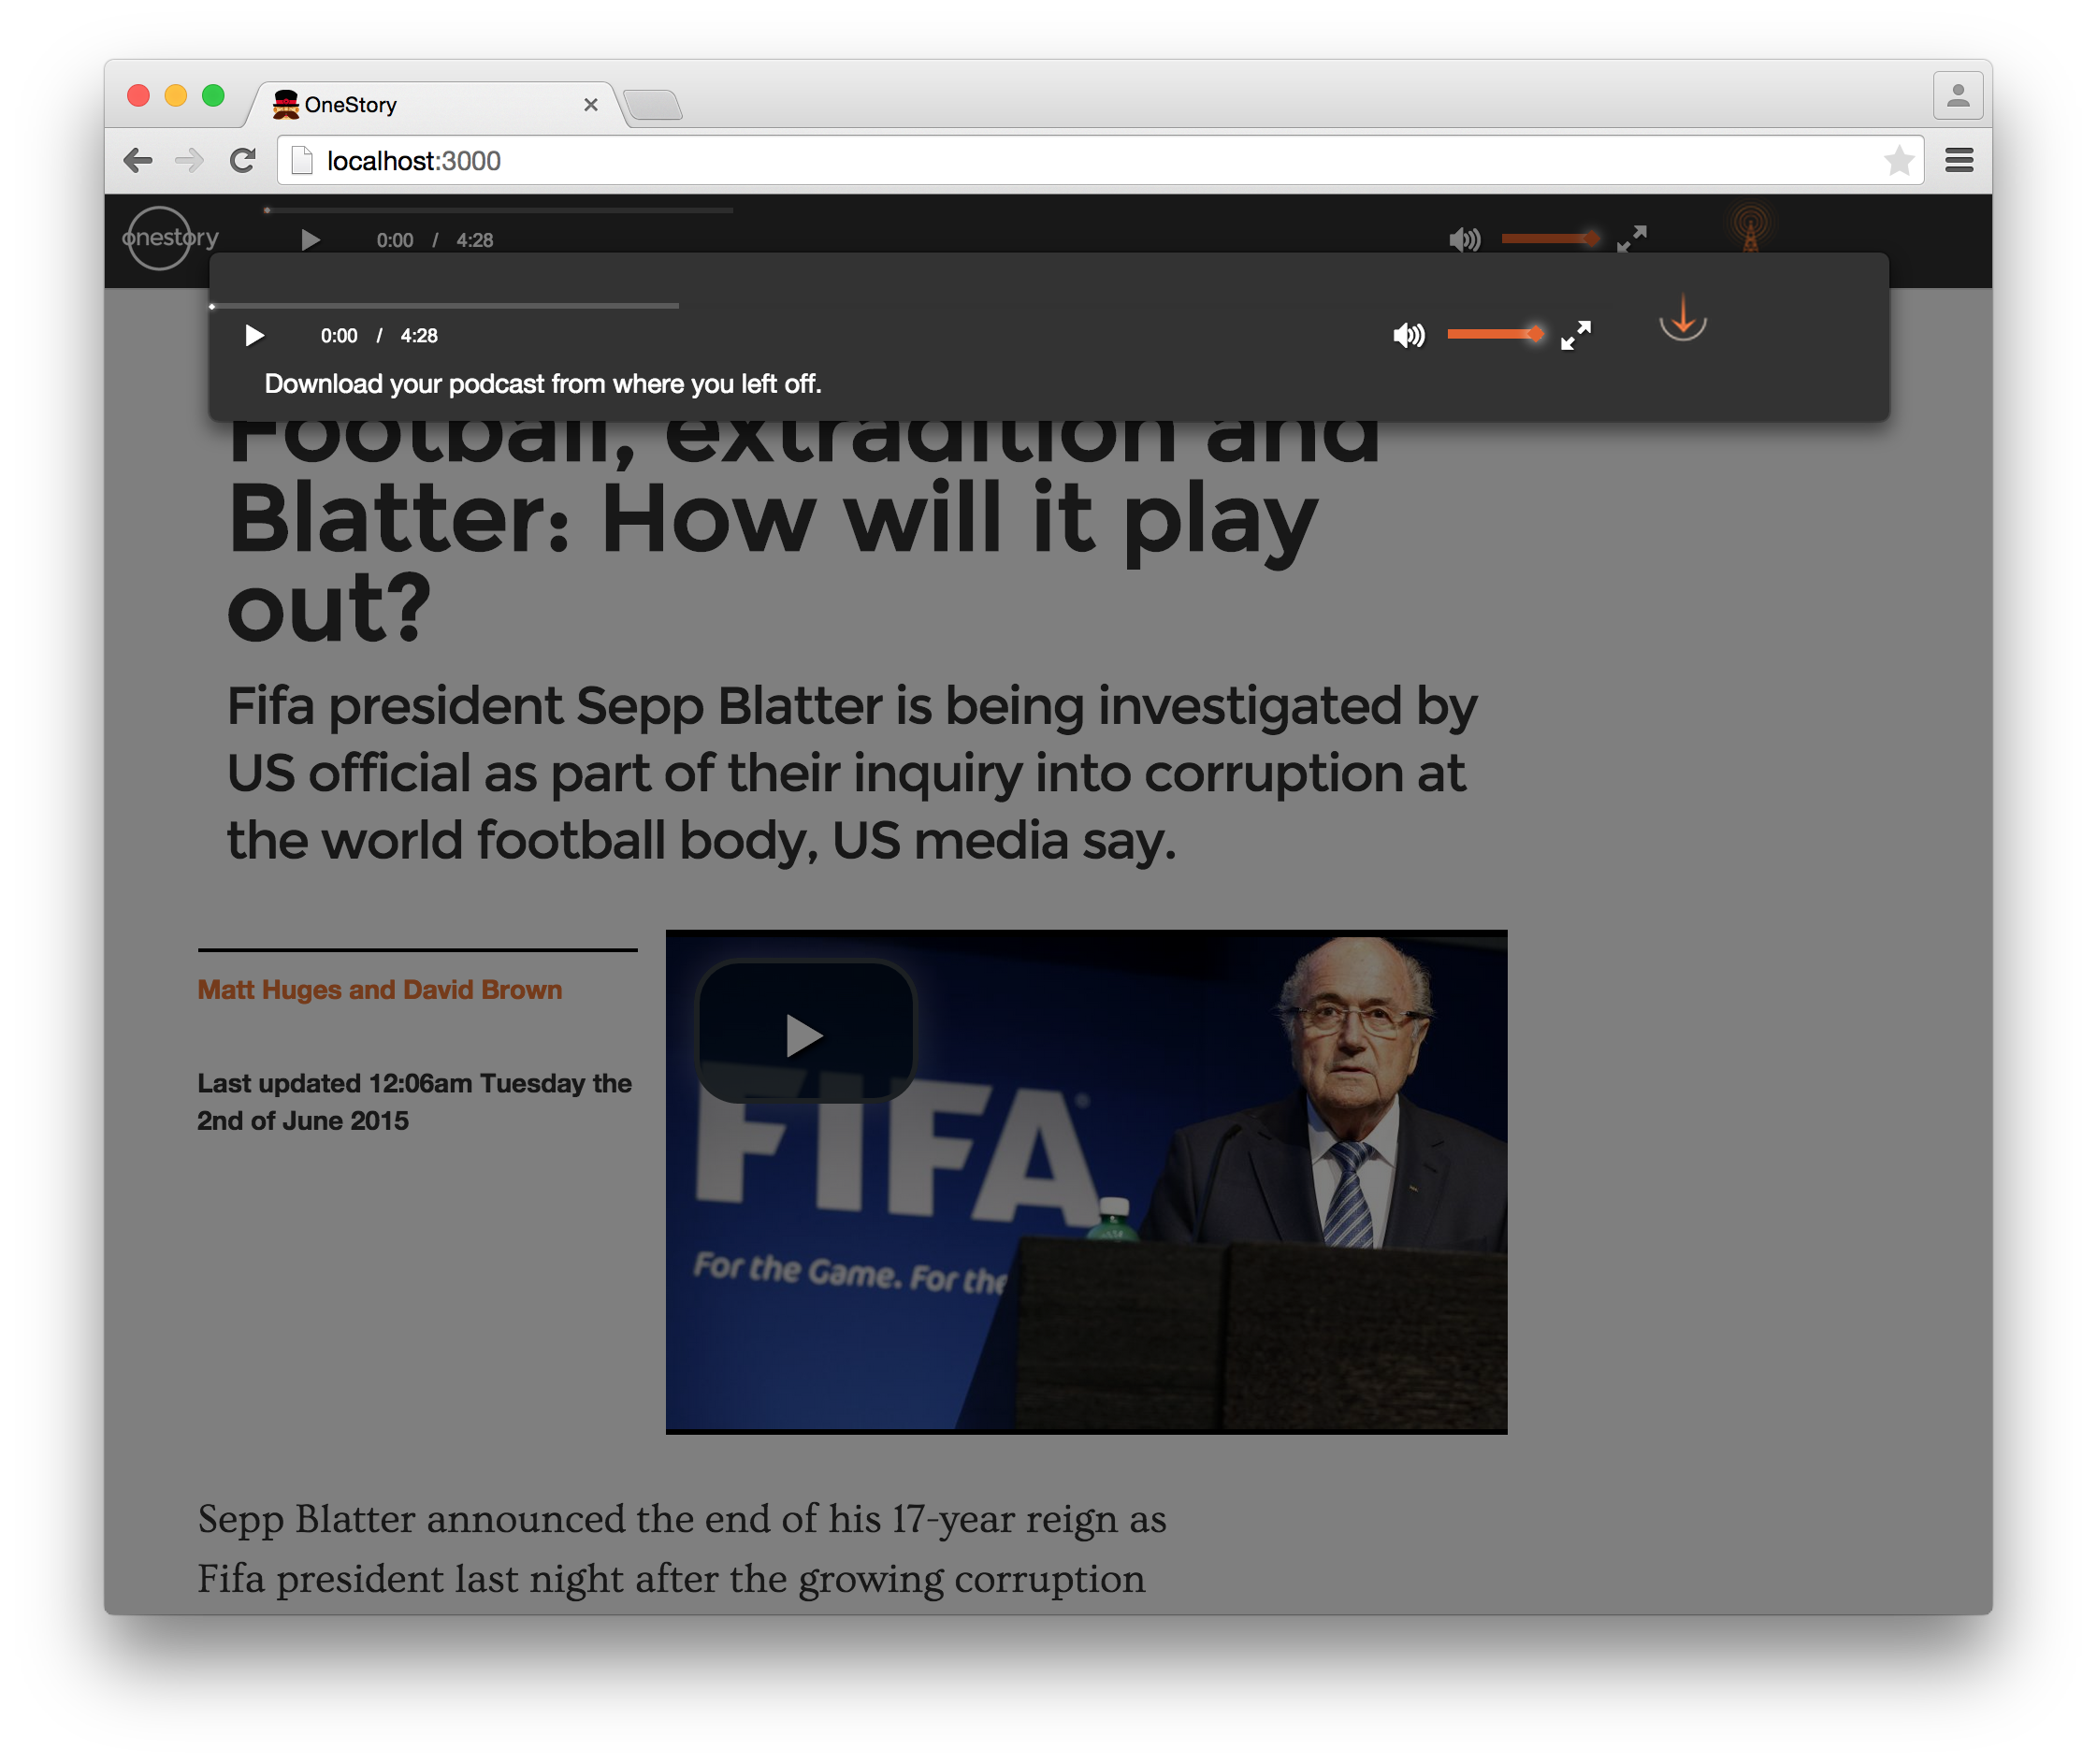Screen dimensions: 2097x1764
Task: Reload the page with refresh icon
Action: click(x=243, y=160)
